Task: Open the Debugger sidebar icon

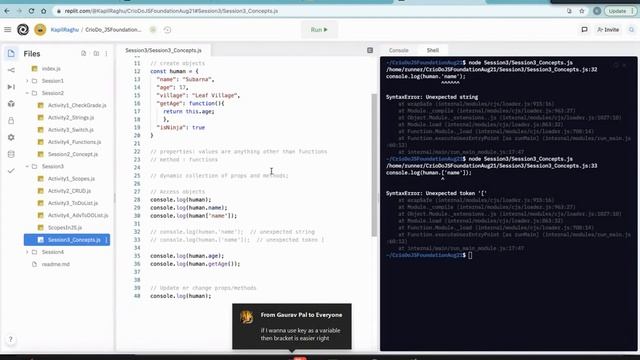Action: click(x=11, y=87)
